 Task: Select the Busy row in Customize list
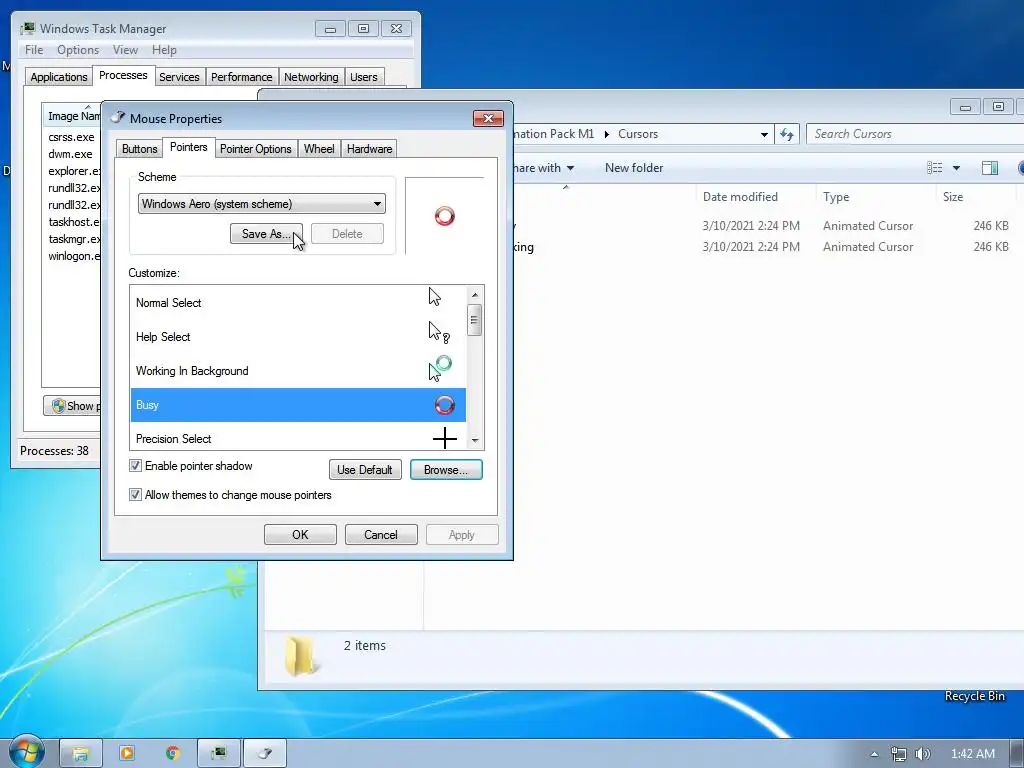coord(298,405)
